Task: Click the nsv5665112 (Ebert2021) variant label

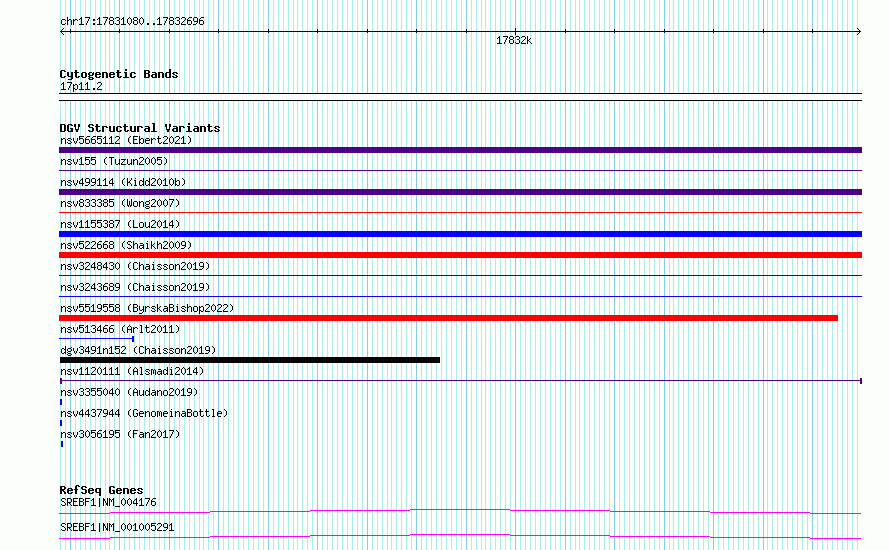Action: [126, 140]
